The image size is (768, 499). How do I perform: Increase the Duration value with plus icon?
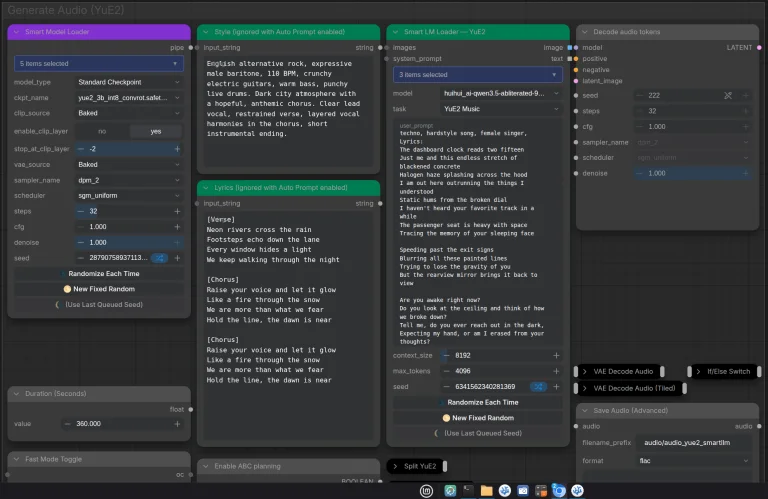pos(177,424)
